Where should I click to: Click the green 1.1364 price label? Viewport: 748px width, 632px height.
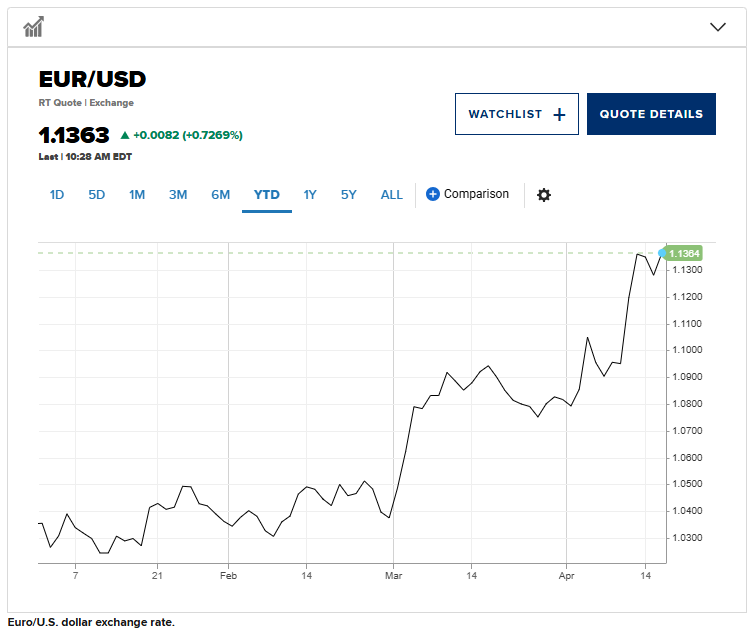(684, 253)
